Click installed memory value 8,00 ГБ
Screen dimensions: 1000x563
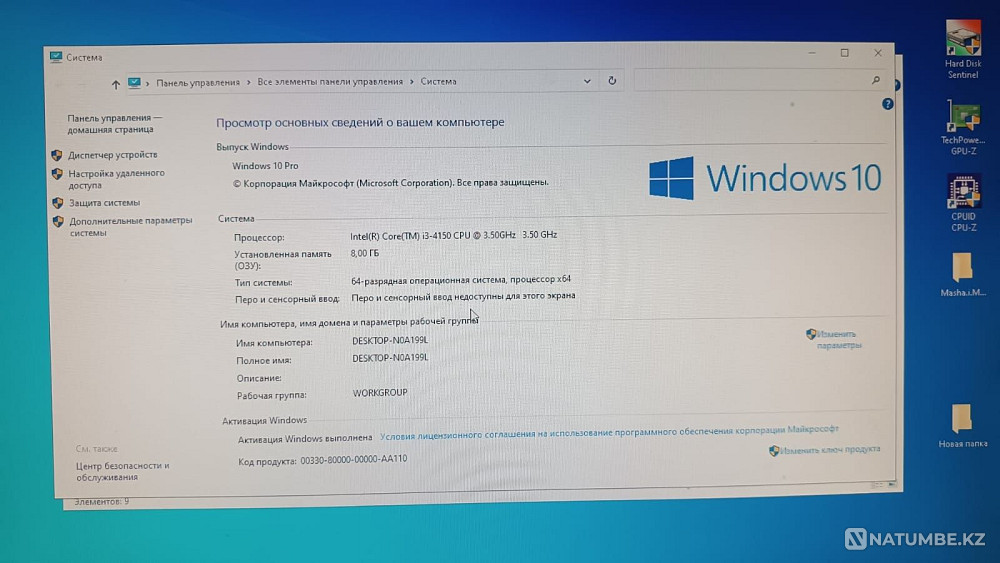click(x=364, y=253)
